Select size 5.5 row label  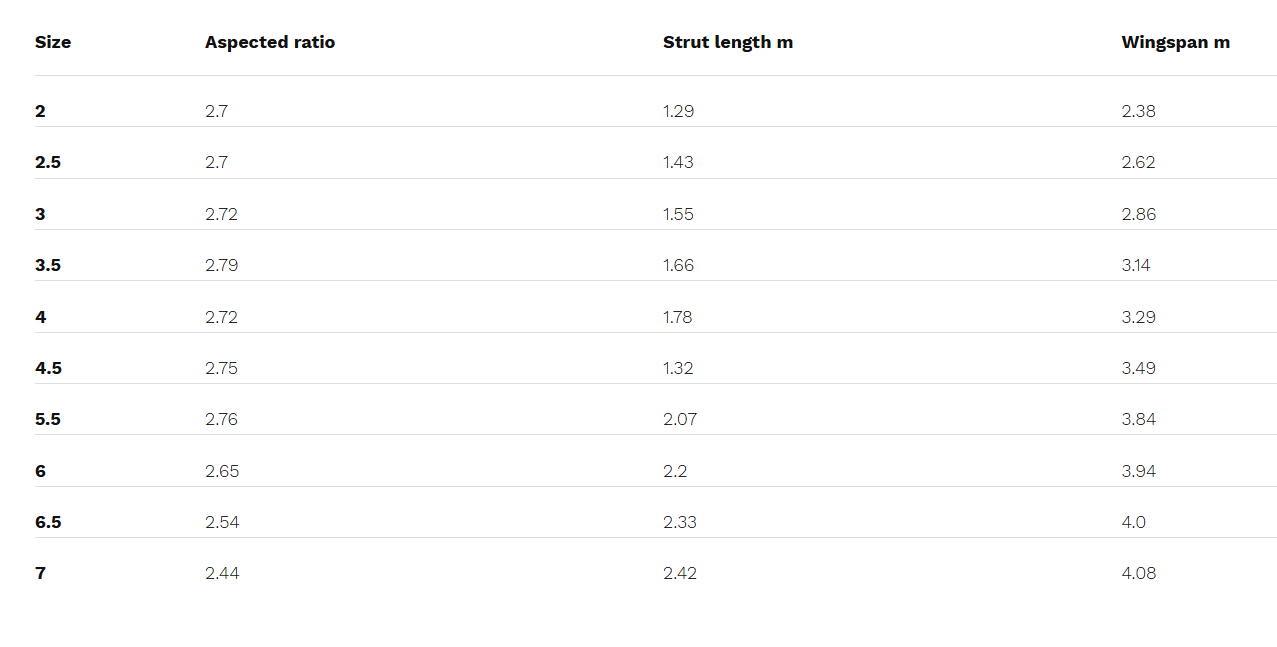[x=48, y=419]
